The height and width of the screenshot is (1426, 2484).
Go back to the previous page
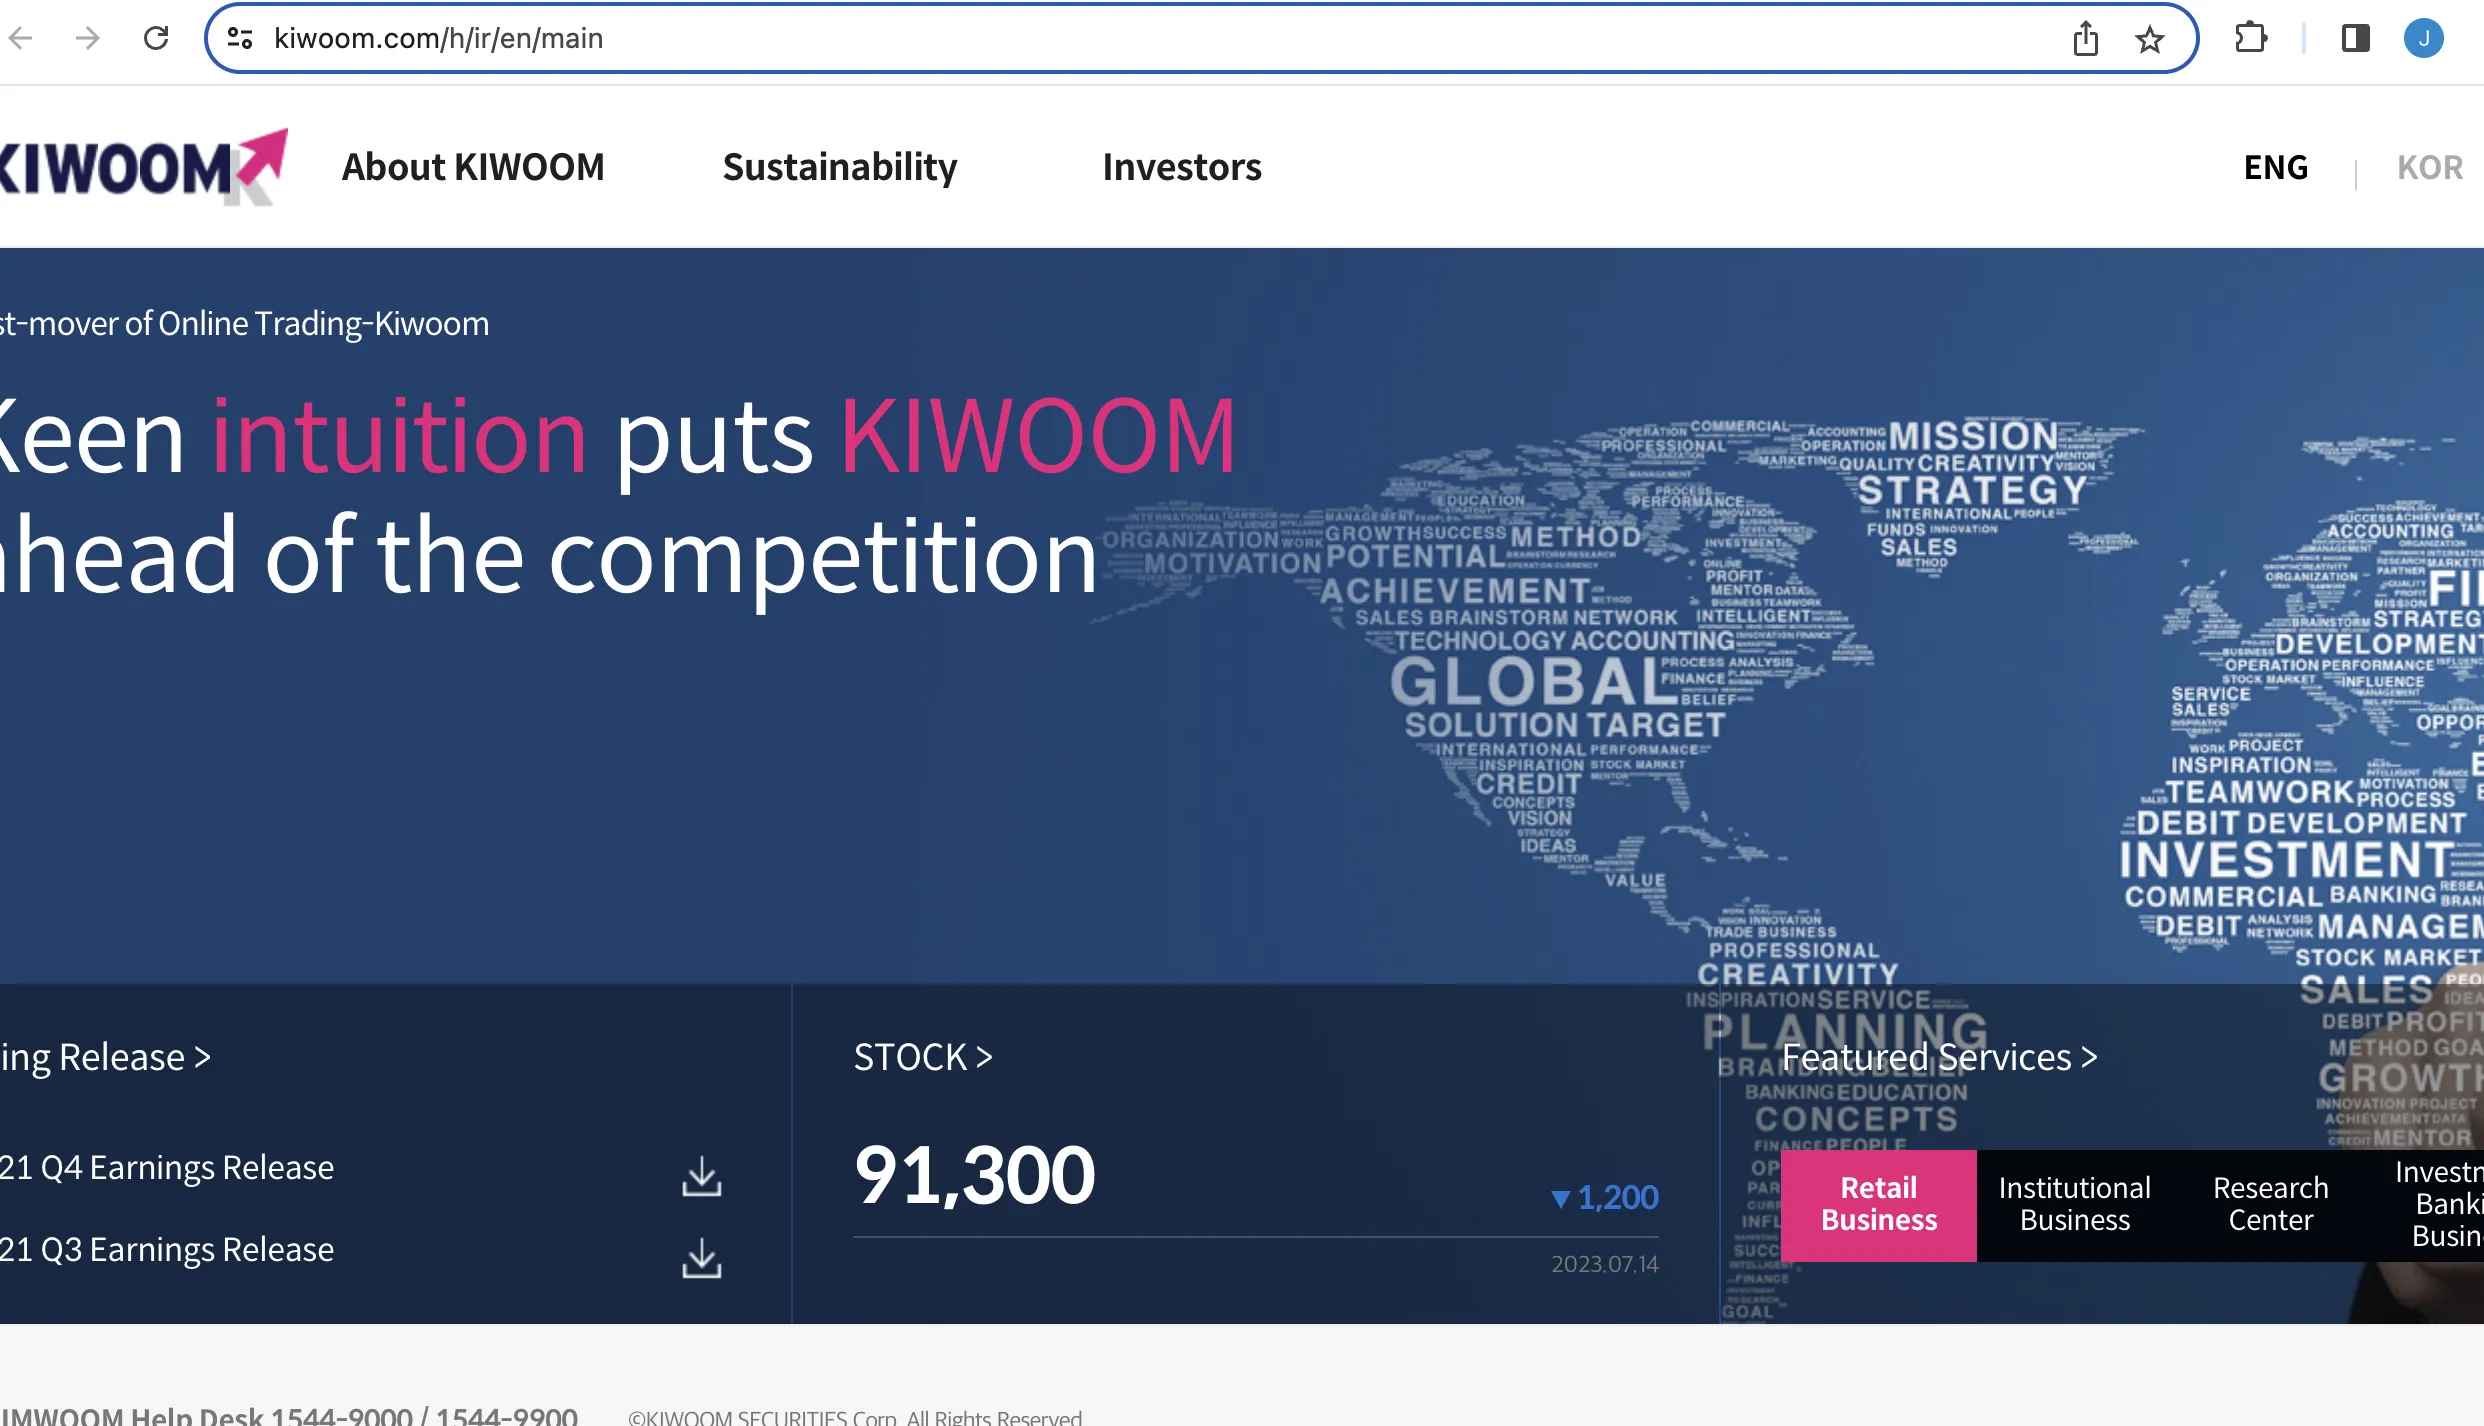coord(21,38)
